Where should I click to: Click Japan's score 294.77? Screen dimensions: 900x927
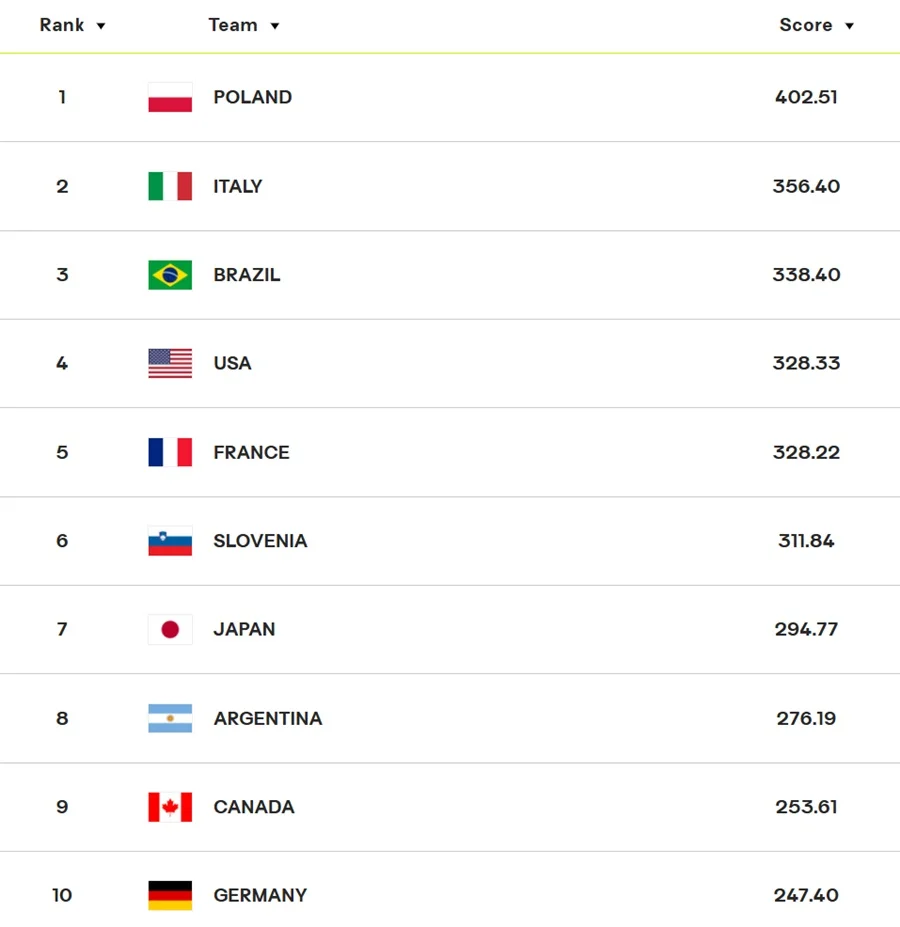click(x=806, y=629)
